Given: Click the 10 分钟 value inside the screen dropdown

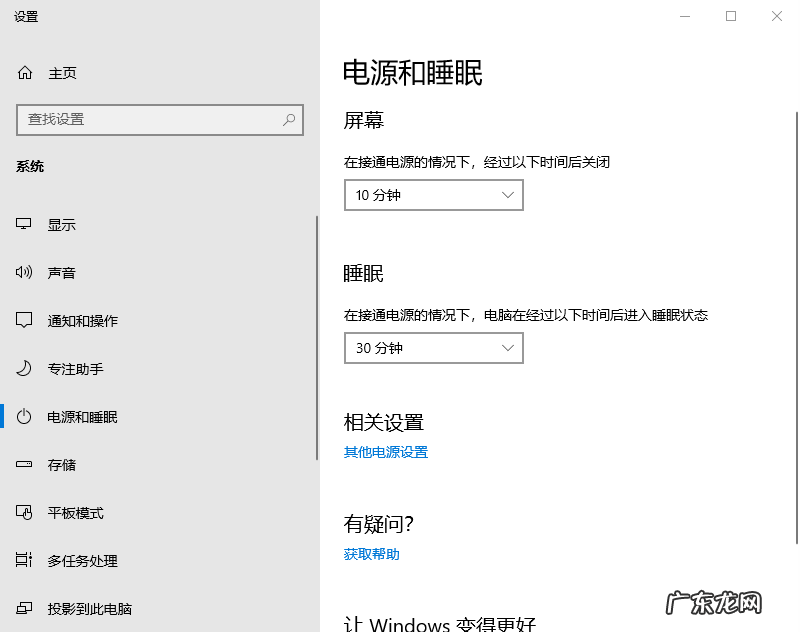Looking at the screenshot, I should (380, 195).
